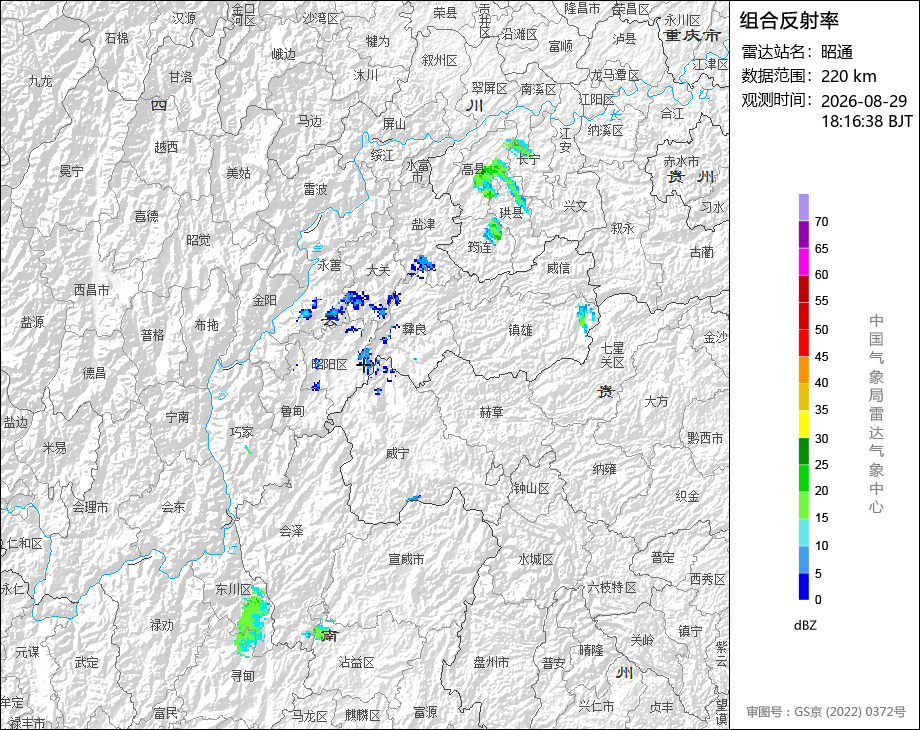Click the dBZ unit label under legend
The width and height of the screenshot is (920, 730).
coord(805,626)
